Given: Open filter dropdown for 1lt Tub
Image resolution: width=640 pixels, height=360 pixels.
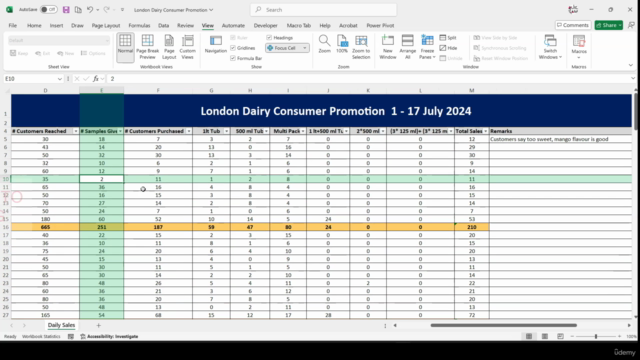Looking at the screenshot, I should click(227, 131).
